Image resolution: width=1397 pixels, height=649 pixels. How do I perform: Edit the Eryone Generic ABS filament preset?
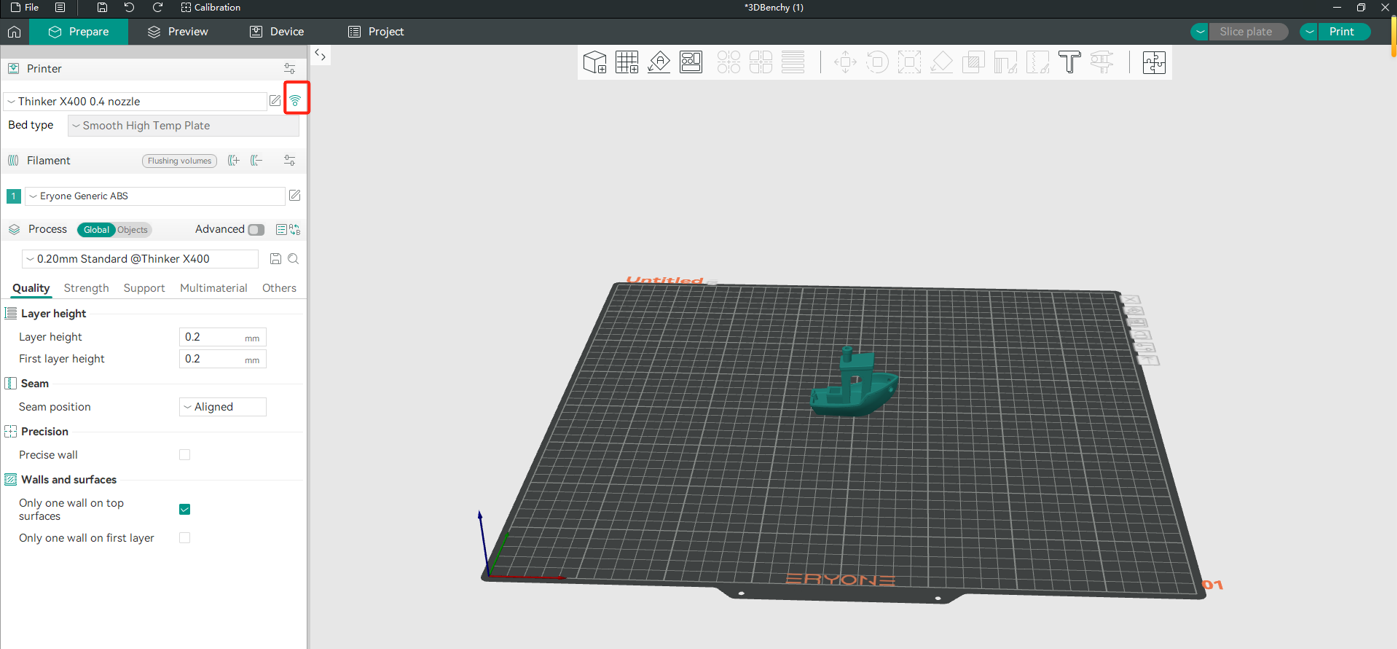click(x=295, y=196)
